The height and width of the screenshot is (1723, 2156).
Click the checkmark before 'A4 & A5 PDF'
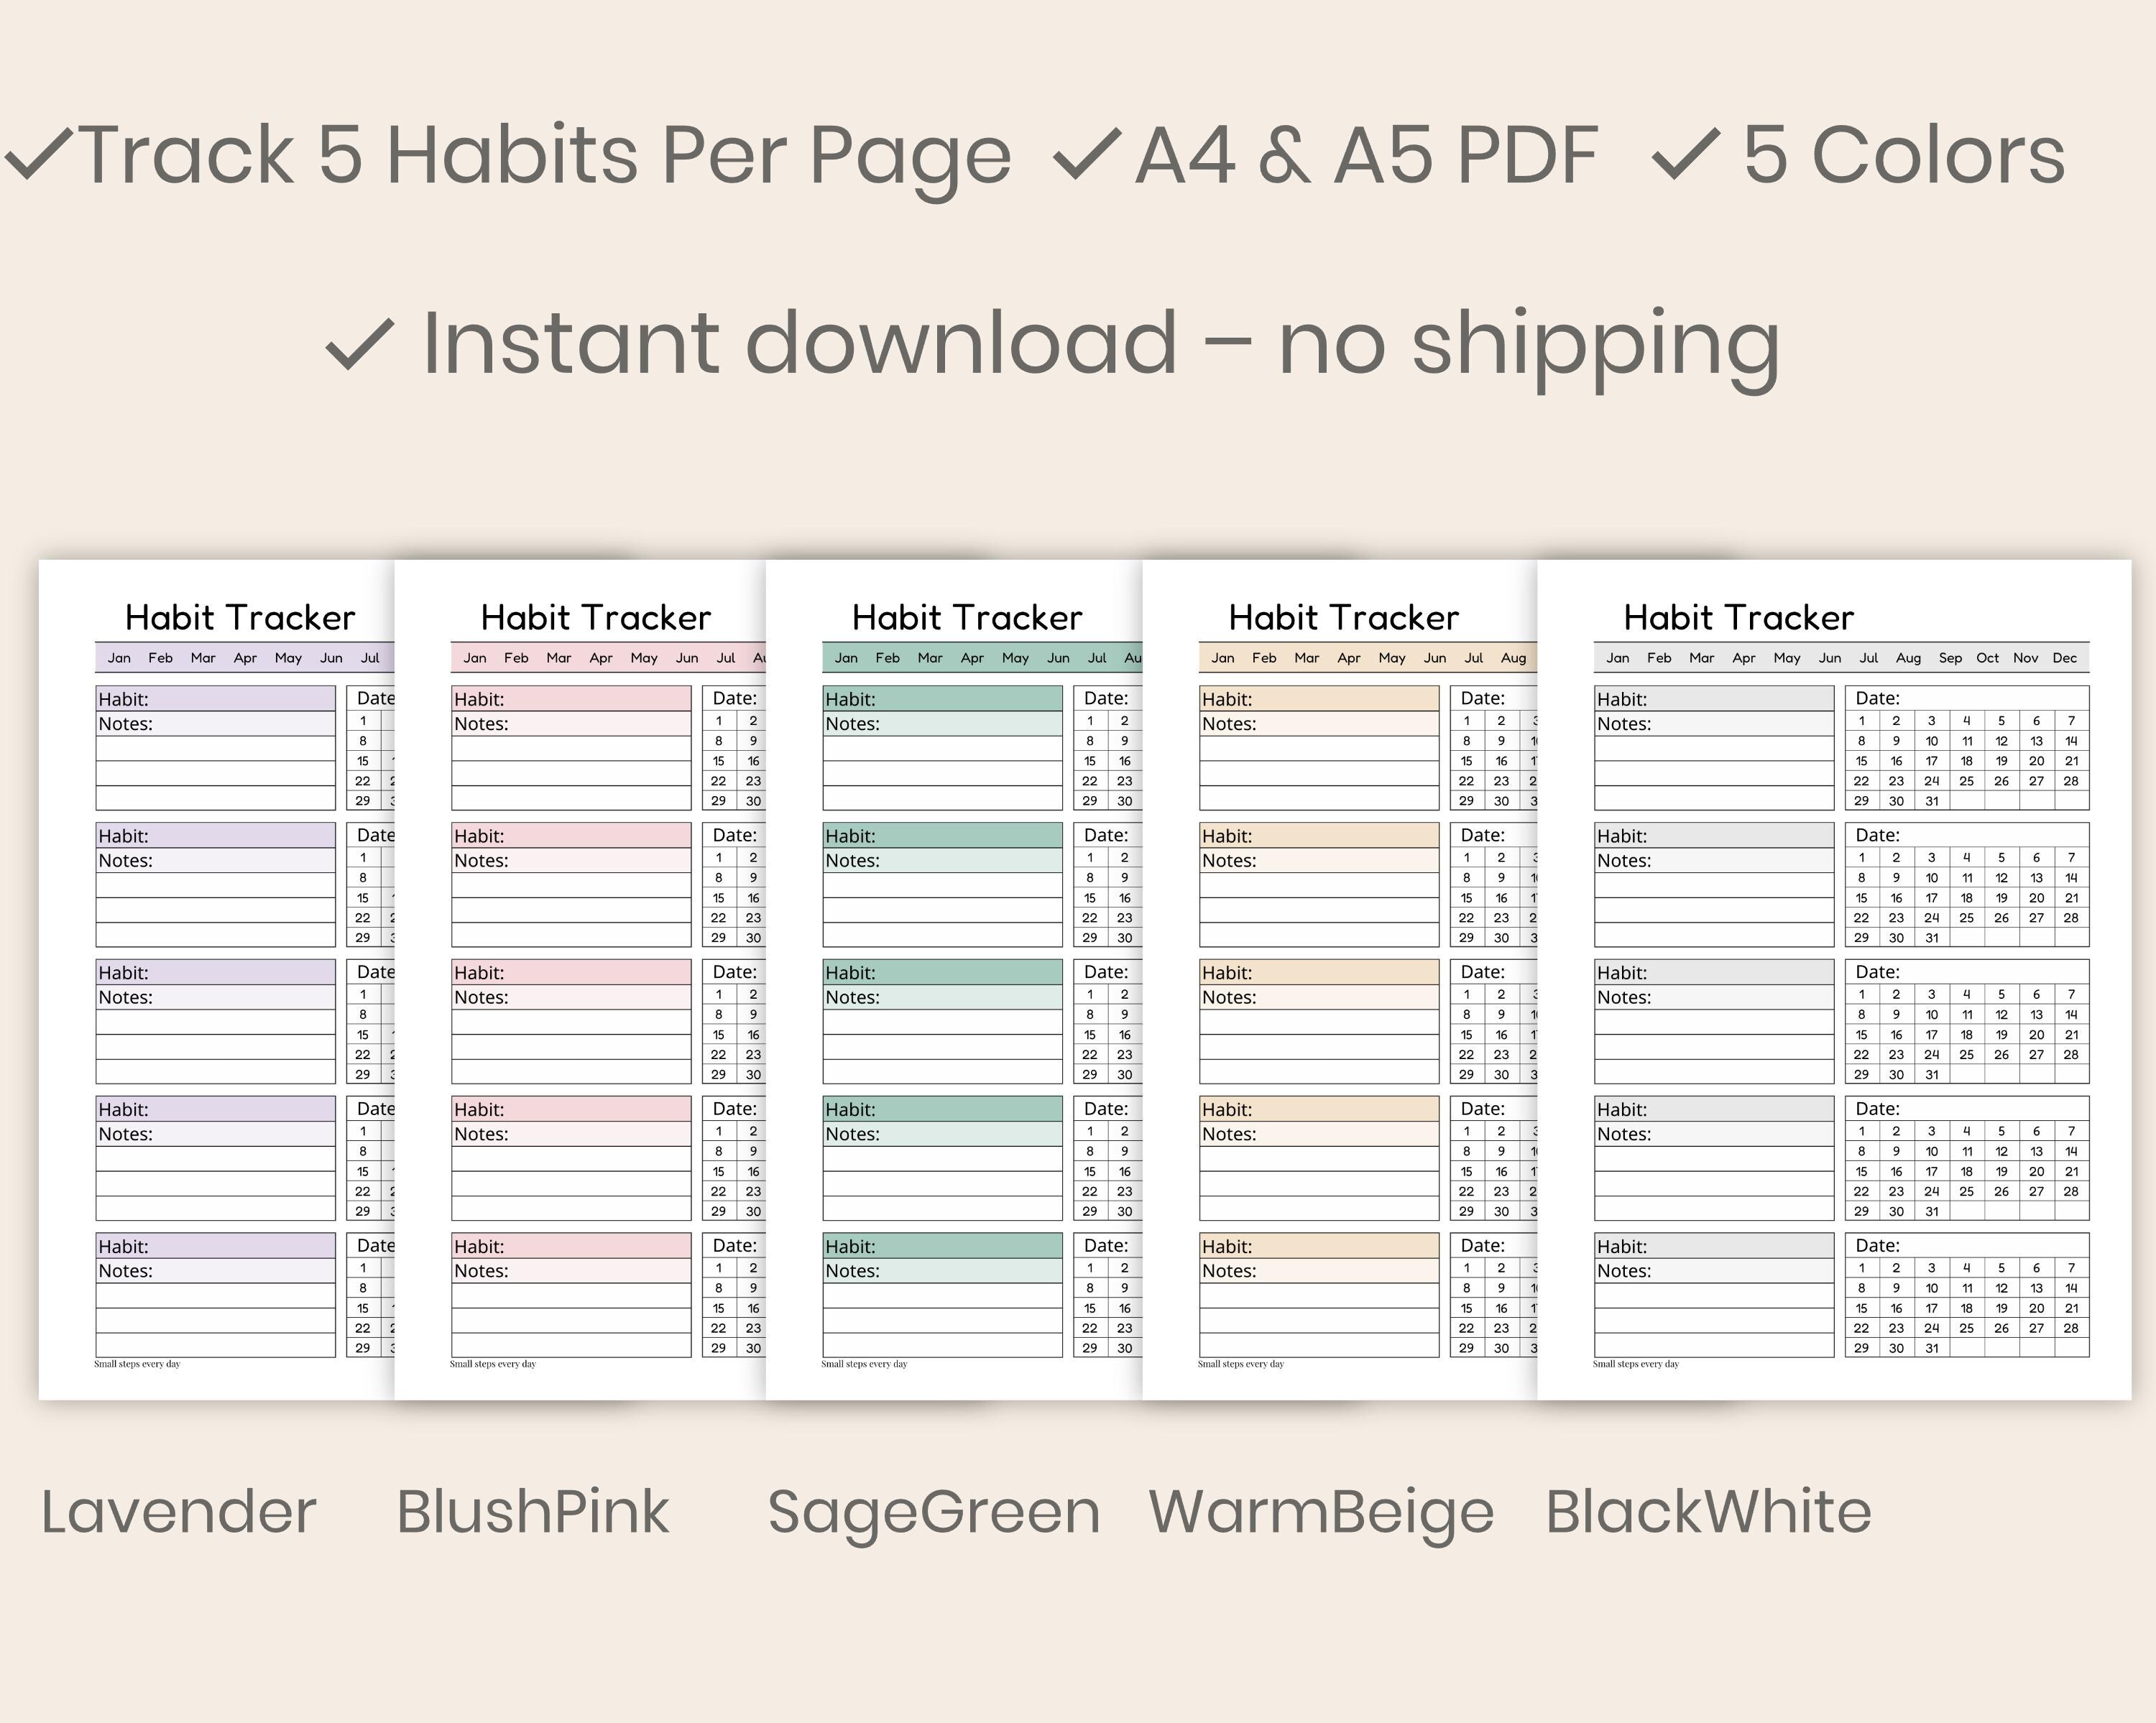[1088, 155]
